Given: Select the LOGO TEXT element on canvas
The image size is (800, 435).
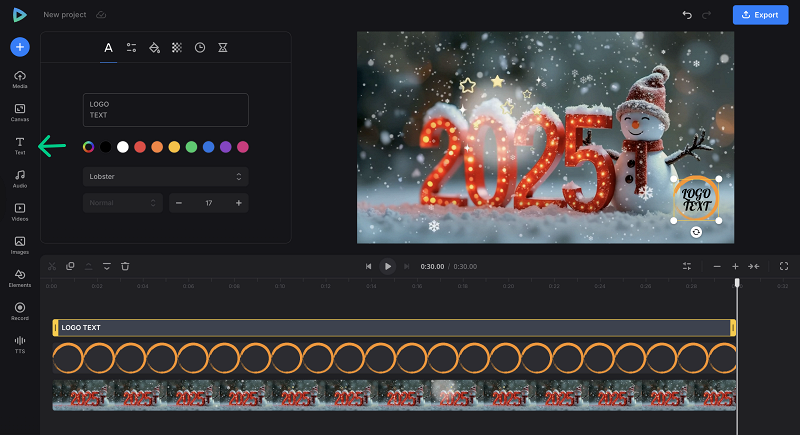Looking at the screenshot, I should 696,199.
